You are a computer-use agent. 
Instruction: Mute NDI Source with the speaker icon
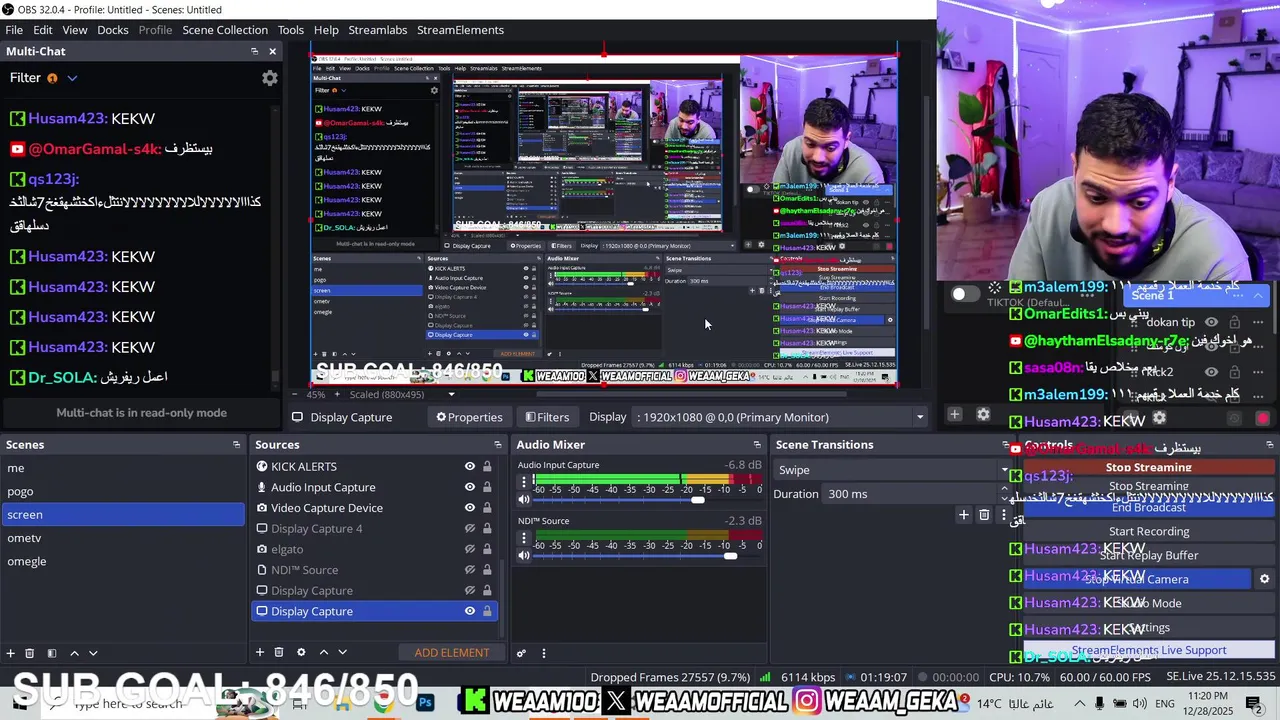(523, 555)
